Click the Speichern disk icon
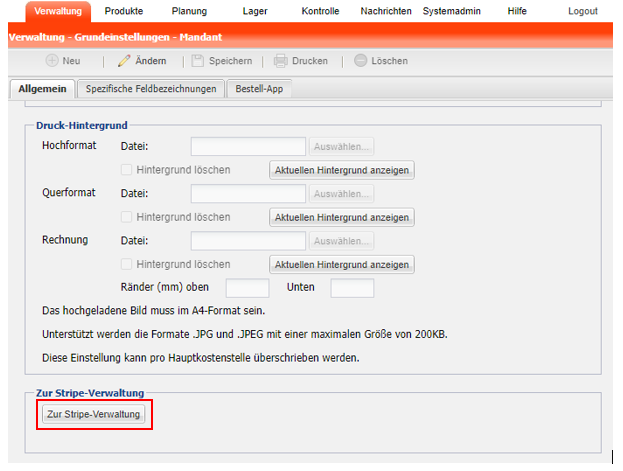This screenshot has height=471, width=623. [199, 61]
